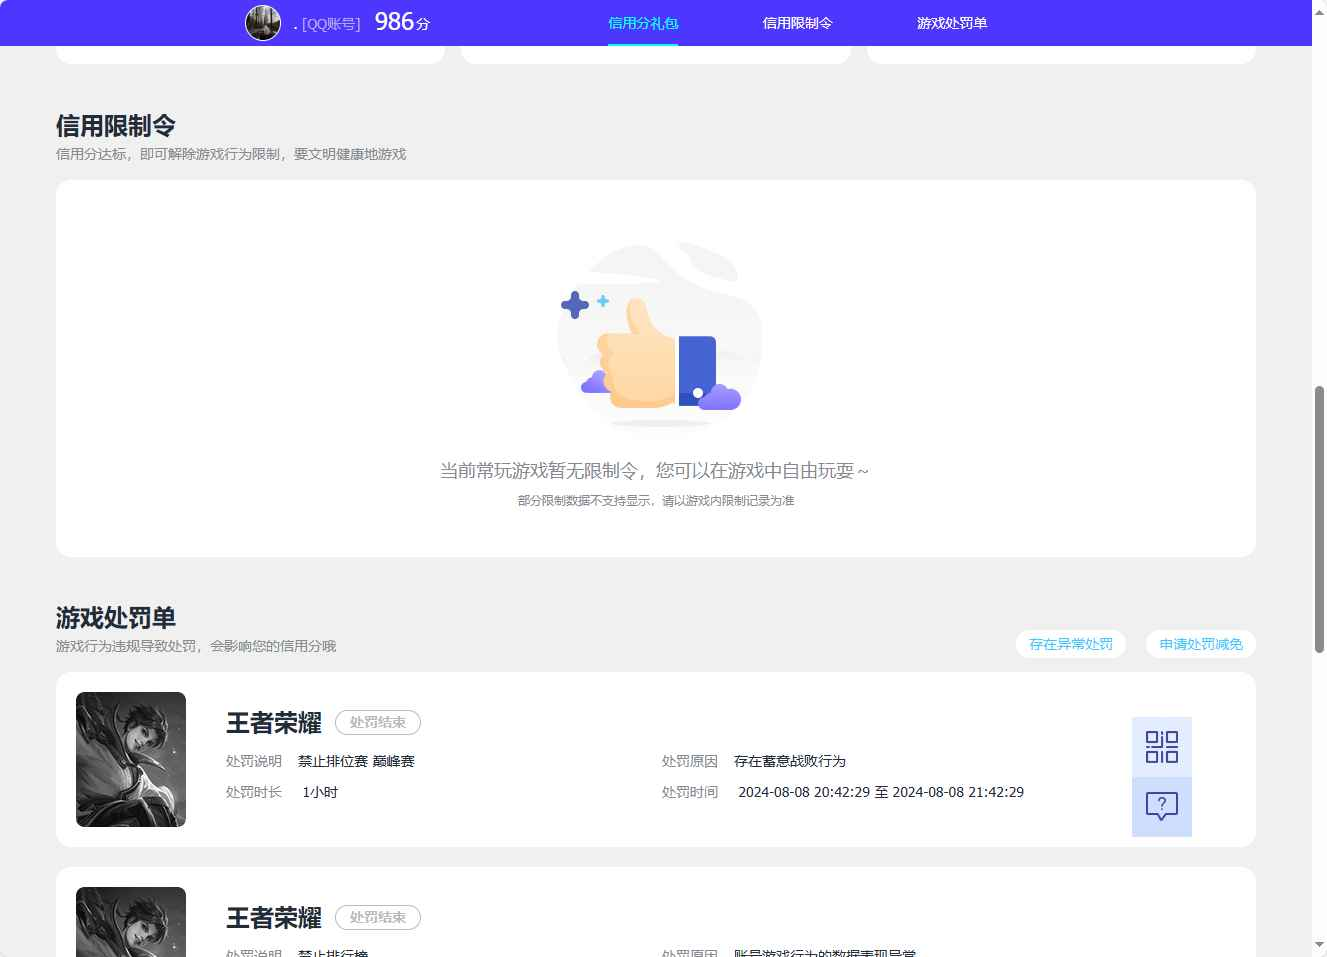Click the 禁止排位赛 巅峰赛 penalty description

(x=356, y=761)
